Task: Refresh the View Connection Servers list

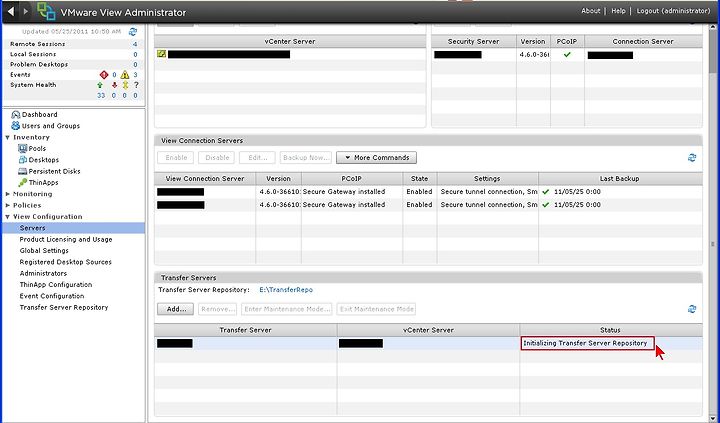Action: [692, 158]
